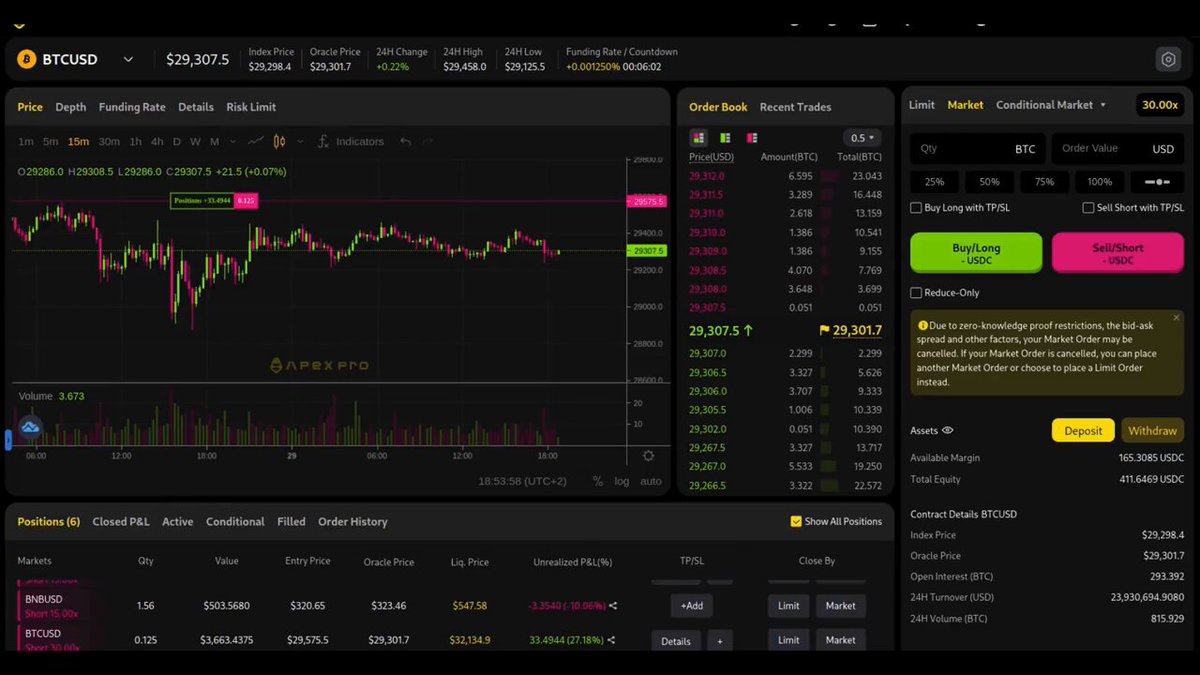Open the Order History tab
Viewport: 1200px width, 675px height.
[x=352, y=522]
